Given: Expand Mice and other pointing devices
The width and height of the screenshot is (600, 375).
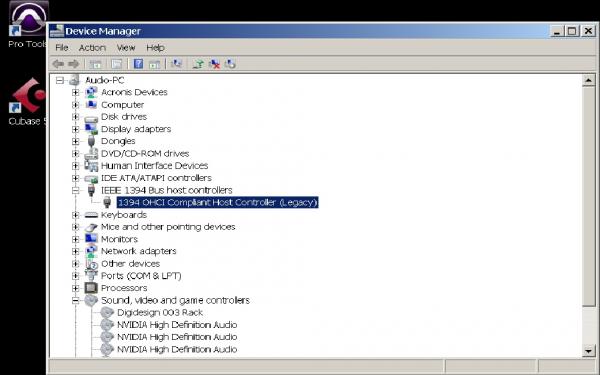Looking at the screenshot, I should click(75, 227).
